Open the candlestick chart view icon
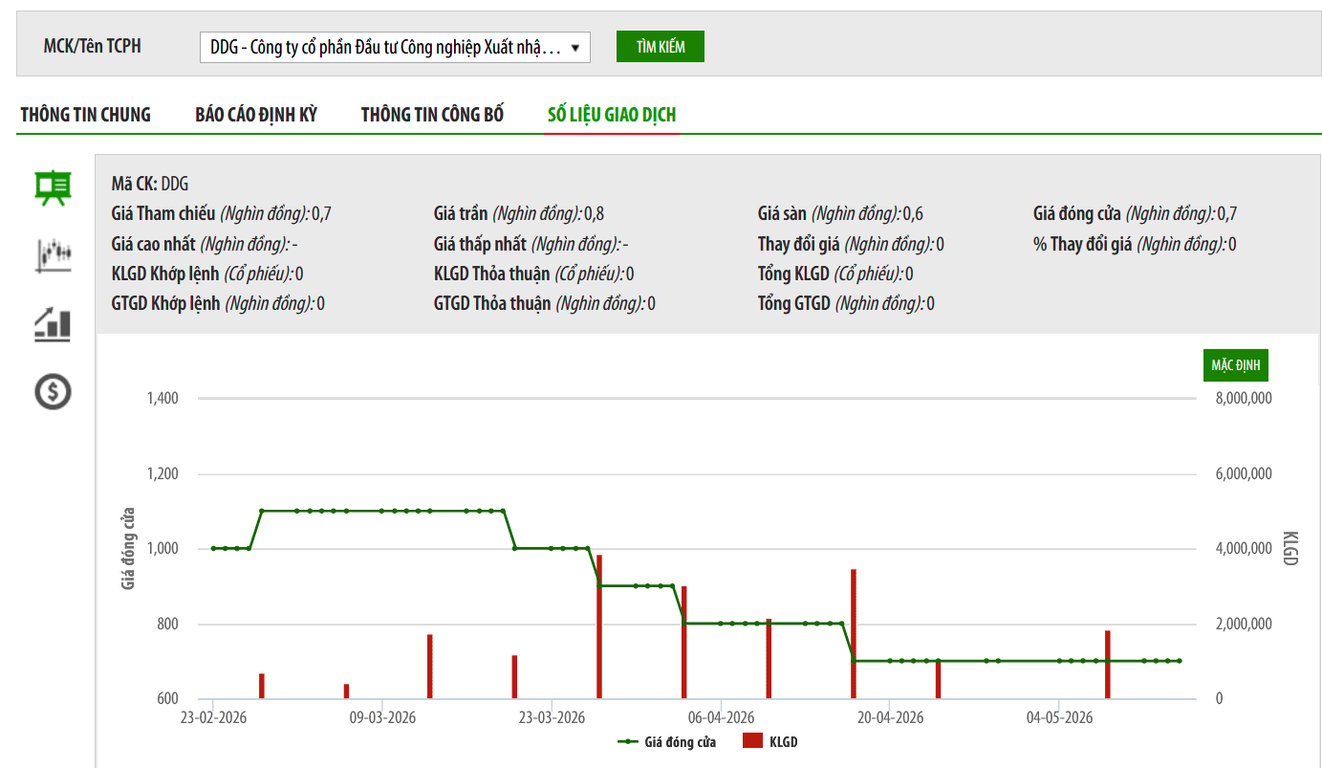Image resolution: width=1322 pixels, height=768 pixels. pos(52,255)
